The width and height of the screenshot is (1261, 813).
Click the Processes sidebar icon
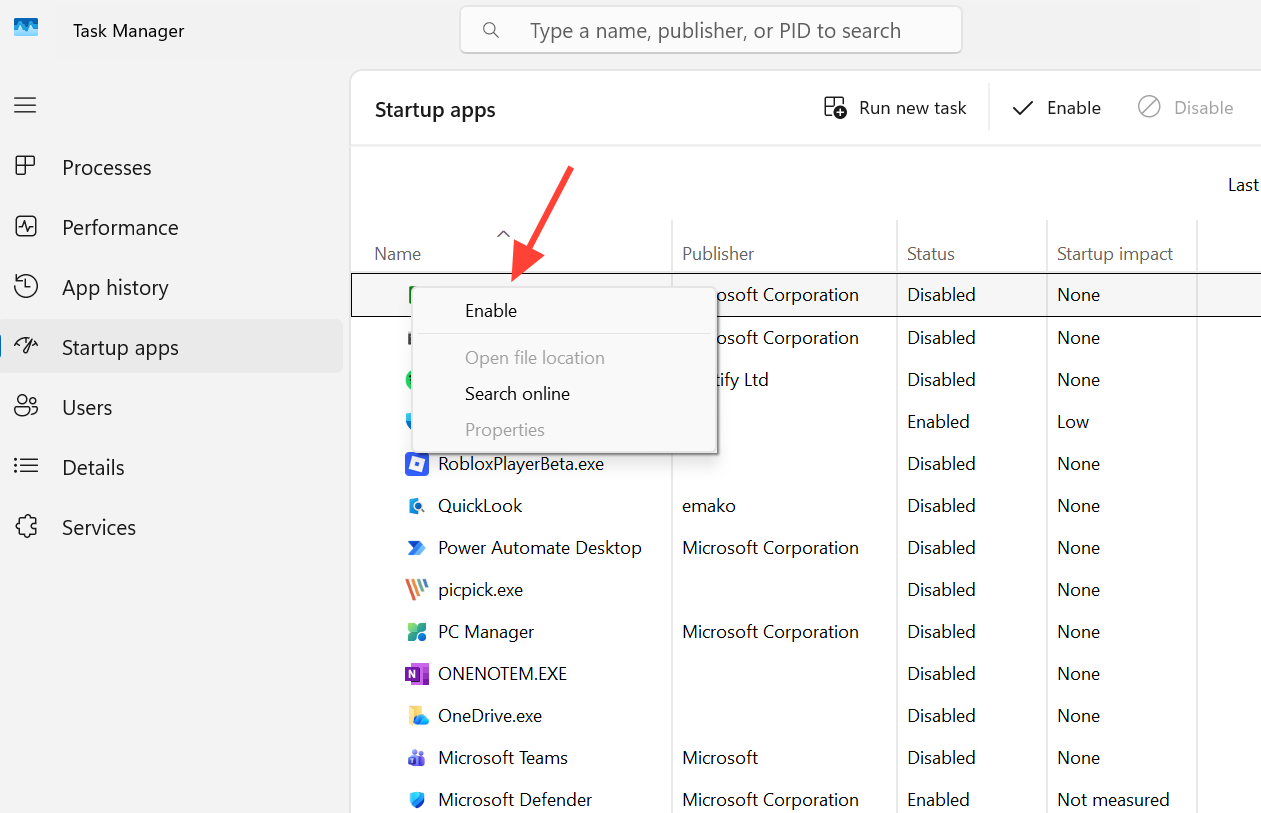[x=26, y=167]
